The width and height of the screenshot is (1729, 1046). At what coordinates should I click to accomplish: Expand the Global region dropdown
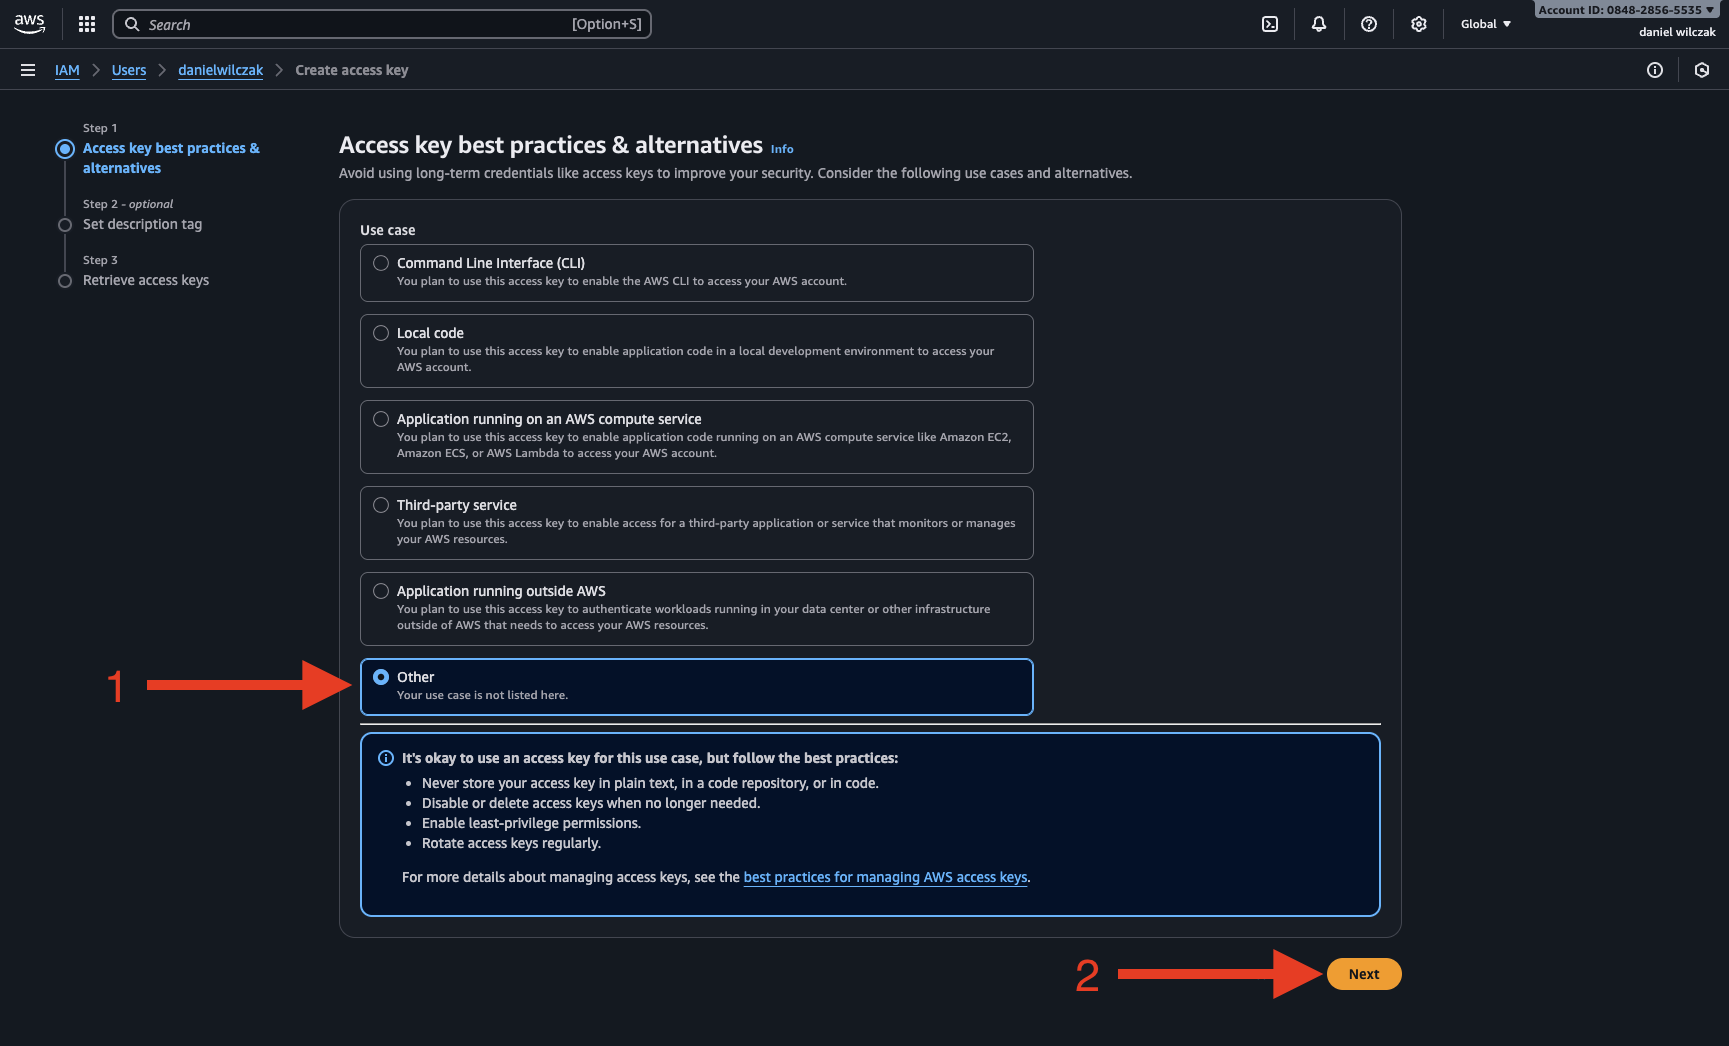click(1485, 24)
